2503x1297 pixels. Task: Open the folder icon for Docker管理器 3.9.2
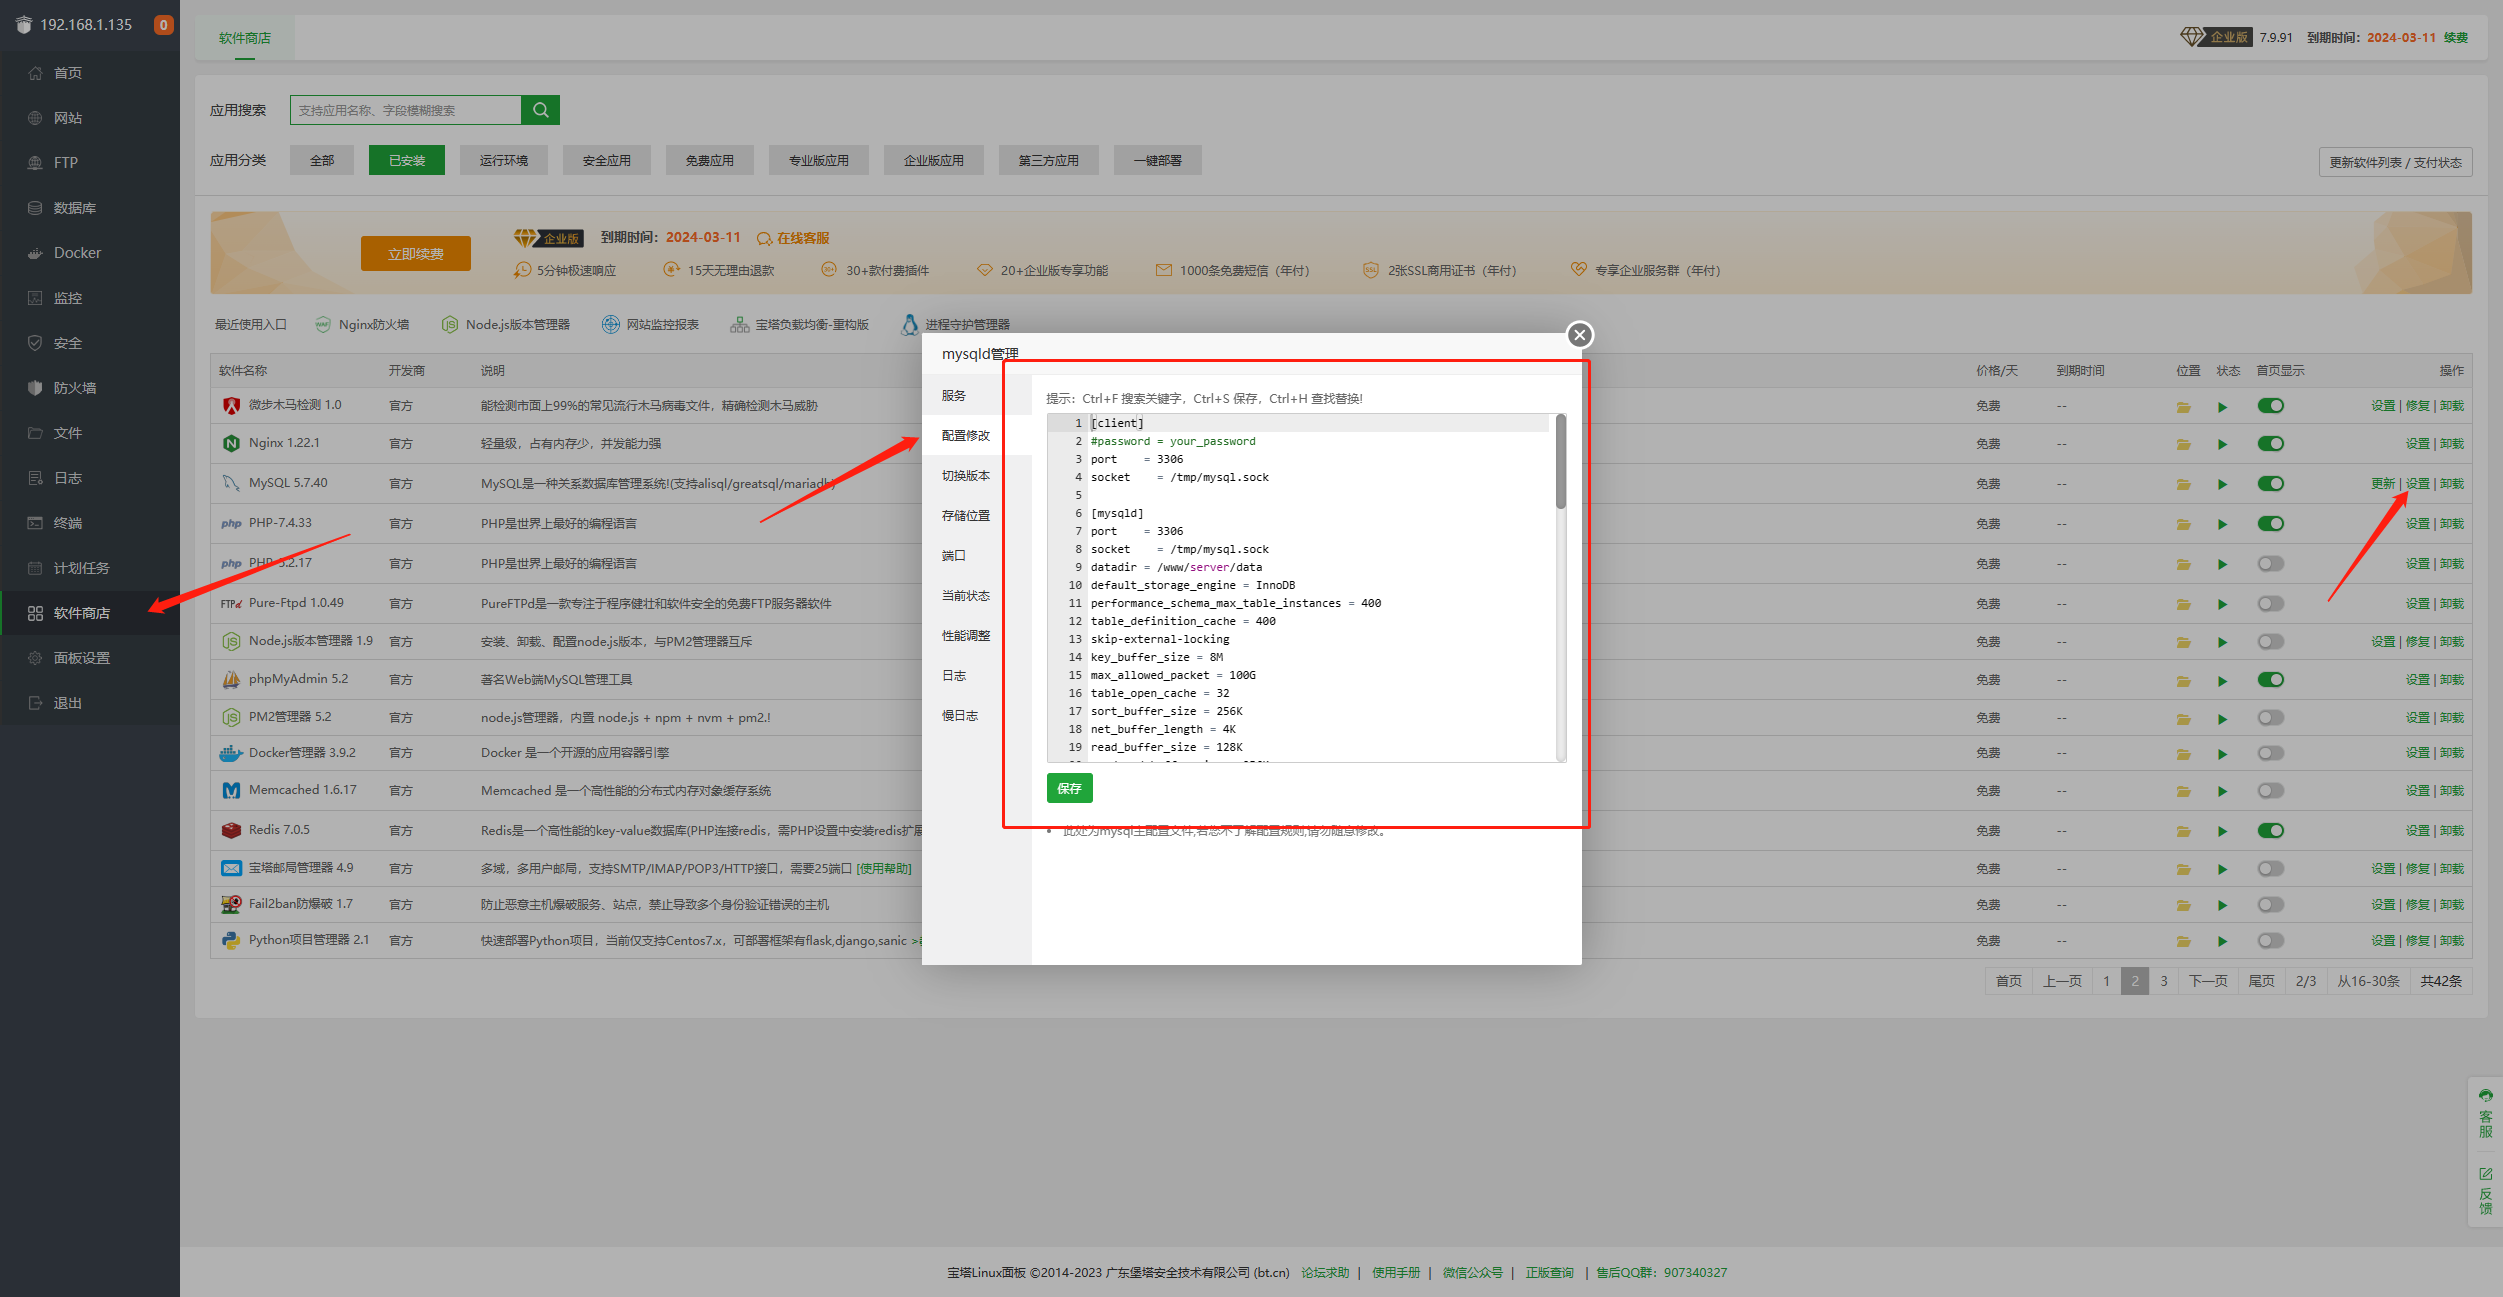[2184, 753]
